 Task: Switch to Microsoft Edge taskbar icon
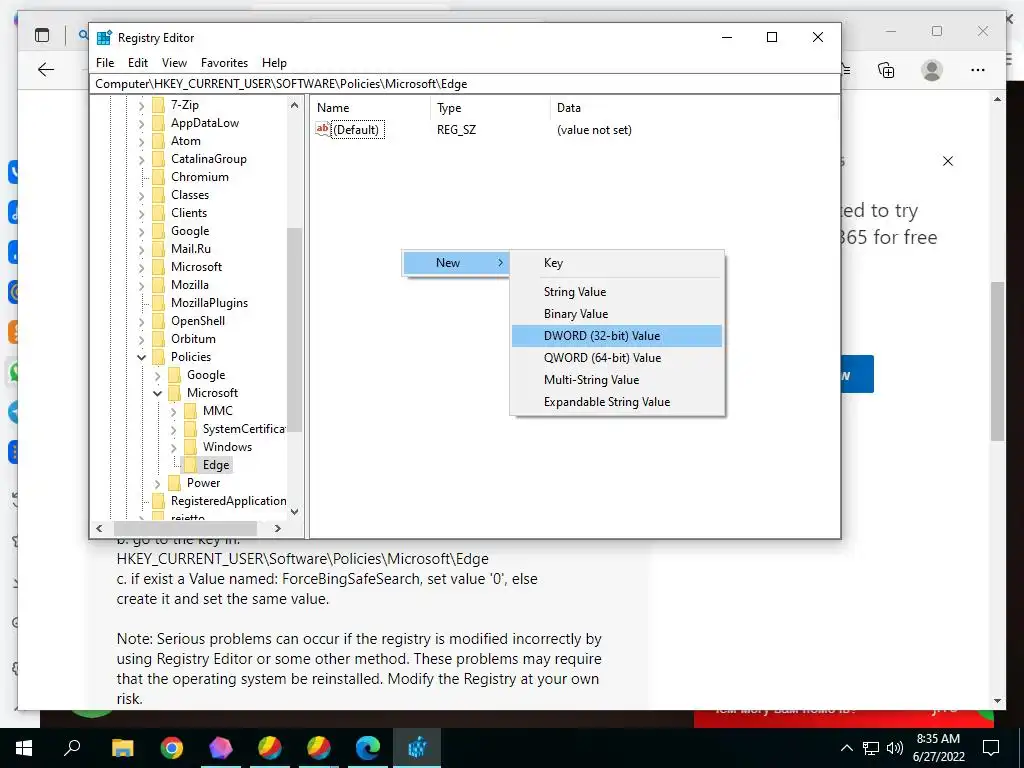368,748
